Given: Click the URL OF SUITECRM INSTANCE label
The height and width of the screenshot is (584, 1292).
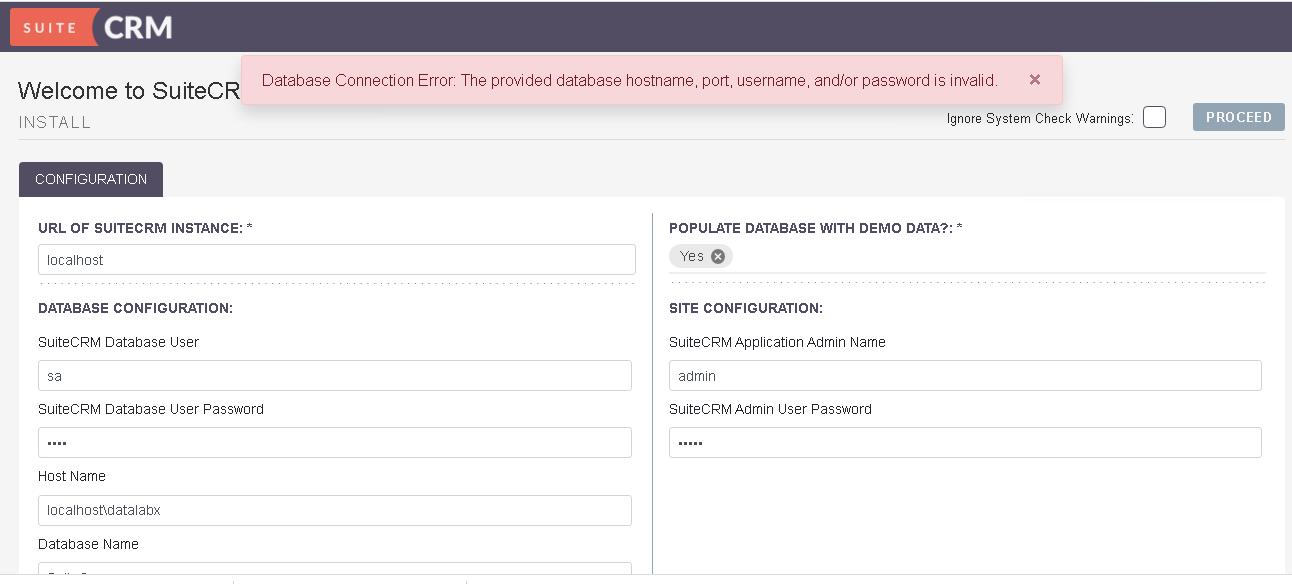Looking at the screenshot, I should click(145, 228).
